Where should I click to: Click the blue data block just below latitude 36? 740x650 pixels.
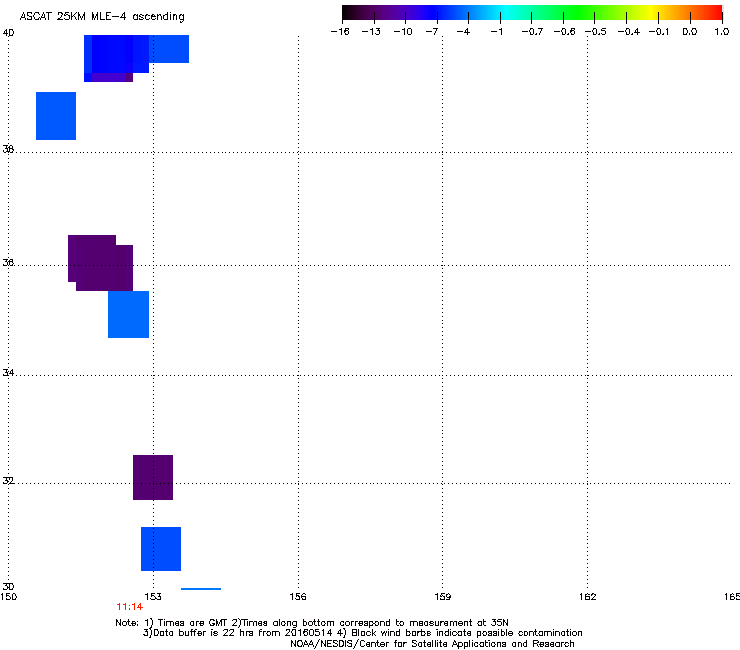[x=128, y=314]
